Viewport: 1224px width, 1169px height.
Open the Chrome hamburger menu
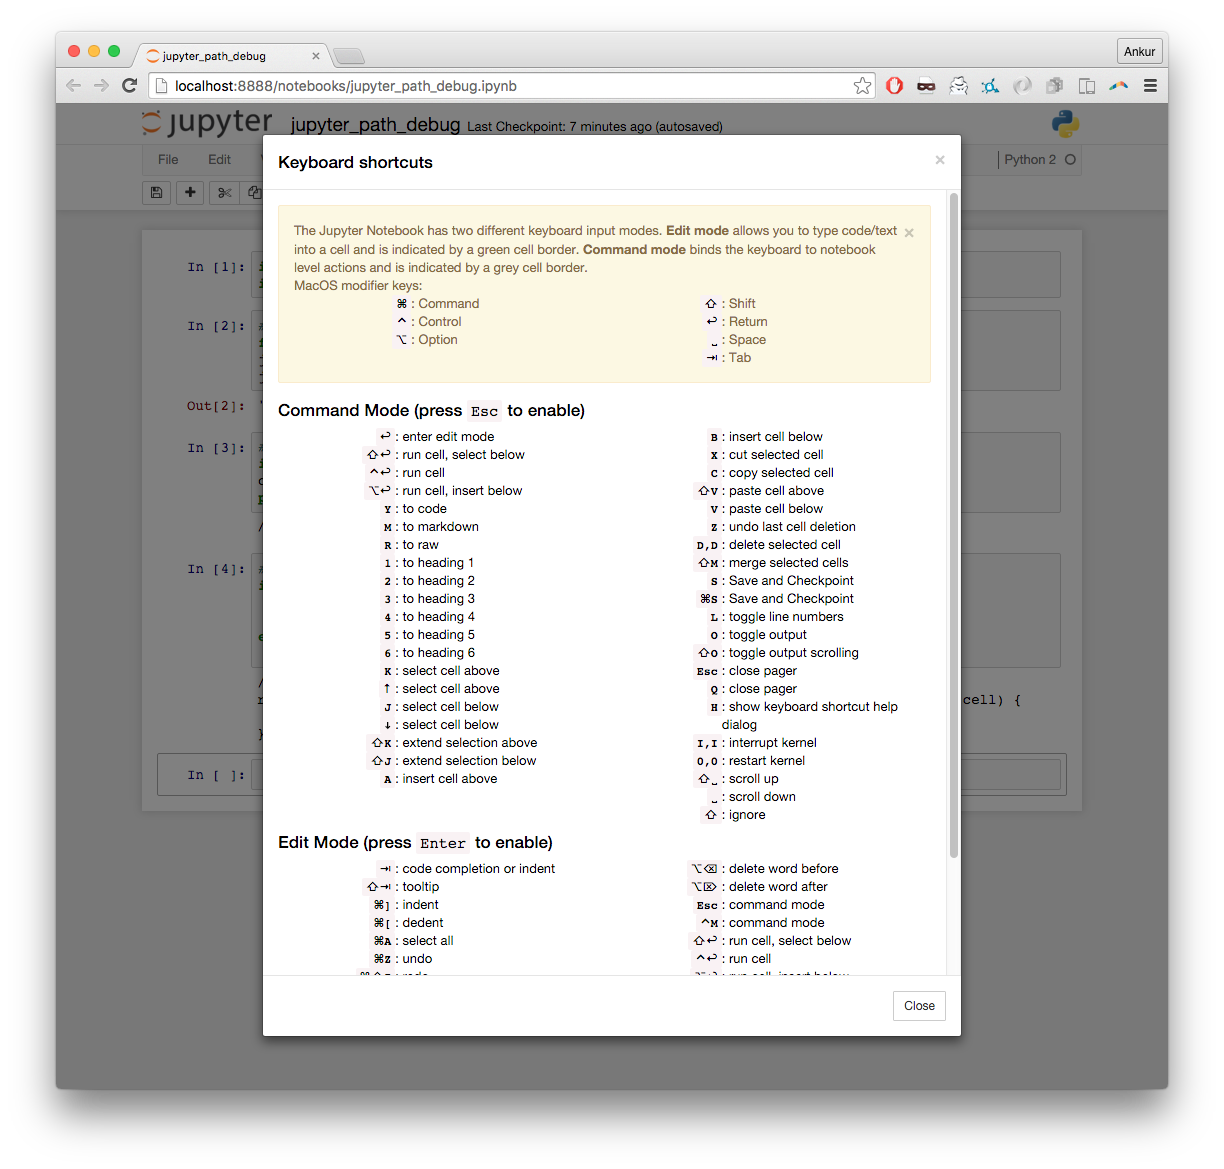[x=1150, y=85]
